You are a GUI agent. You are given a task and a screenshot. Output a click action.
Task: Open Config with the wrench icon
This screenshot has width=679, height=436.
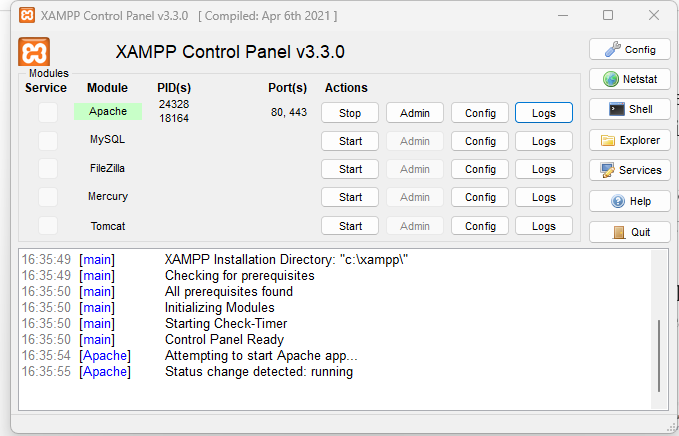click(629, 49)
